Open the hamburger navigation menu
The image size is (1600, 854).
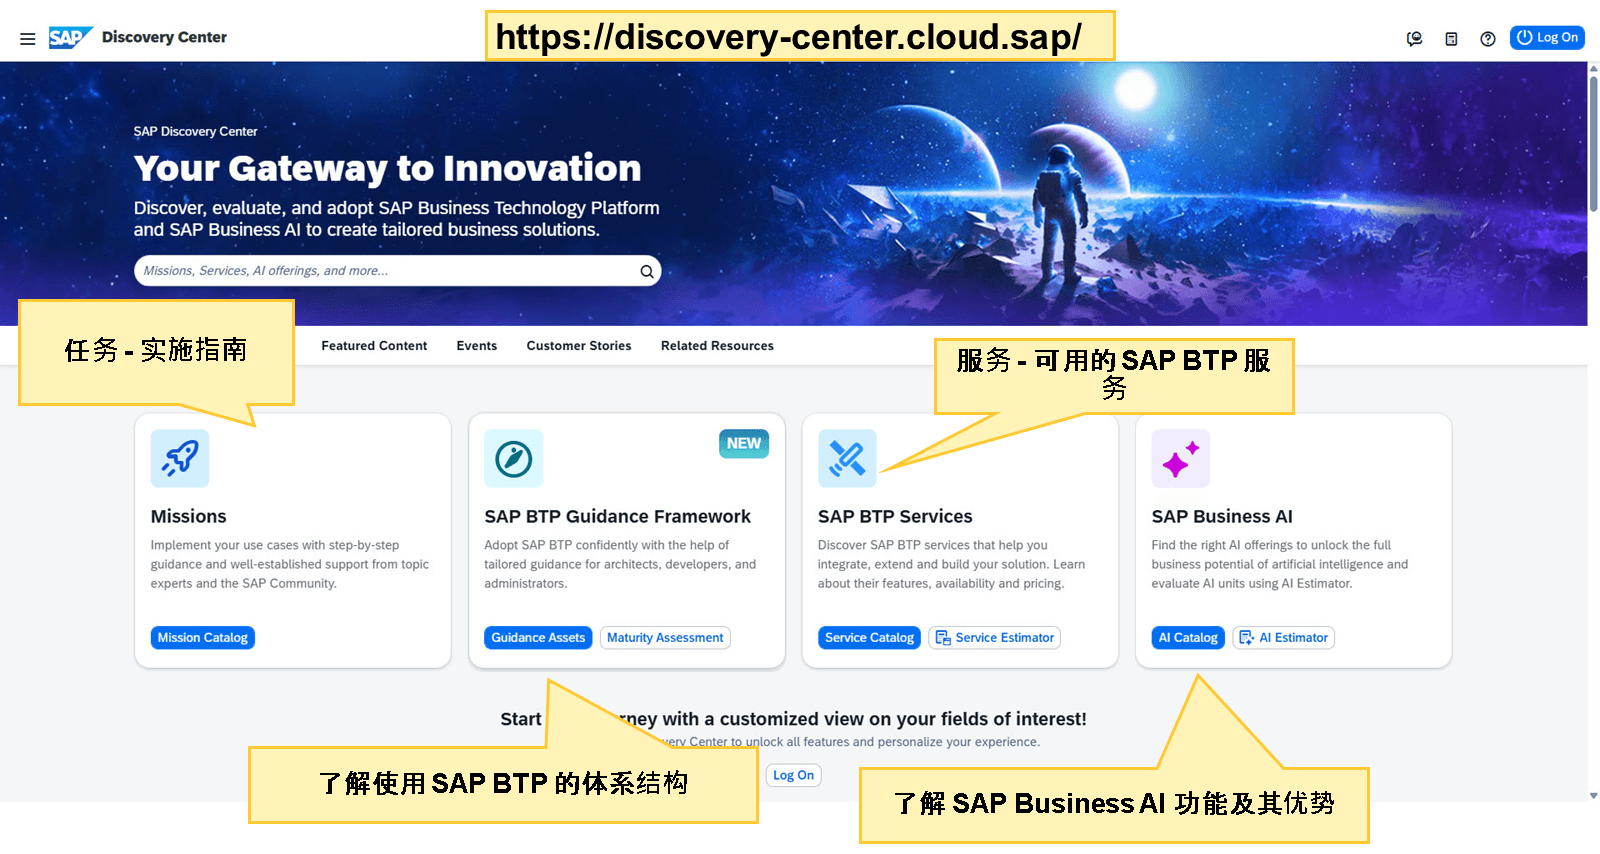pos(28,39)
